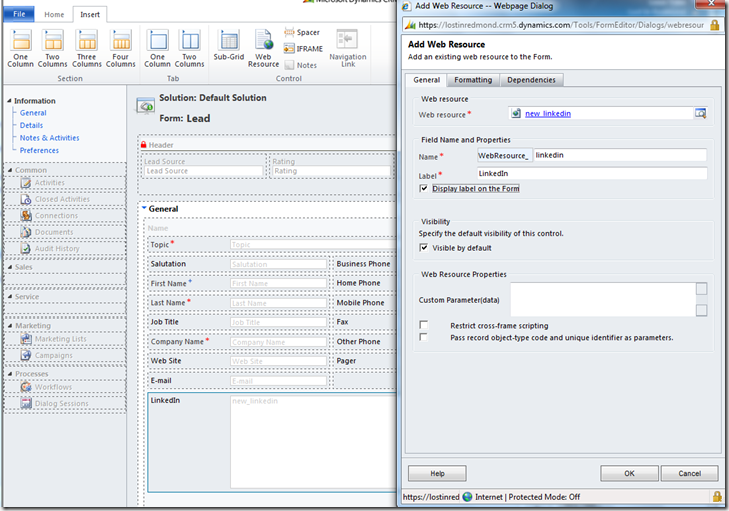
Task: Insert a Four Columns section
Action: (x=120, y=48)
